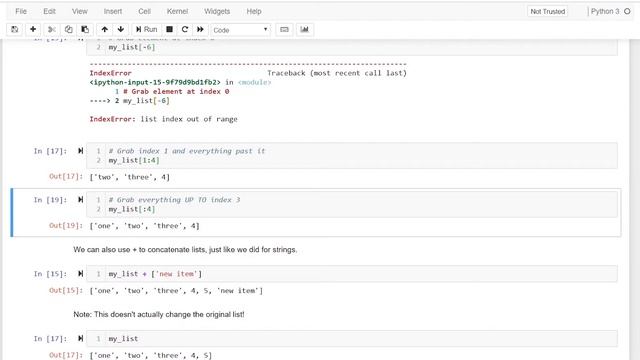Click the 'list index out of range' error text
The width and height of the screenshot is (640, 360).
coord(189,119)
